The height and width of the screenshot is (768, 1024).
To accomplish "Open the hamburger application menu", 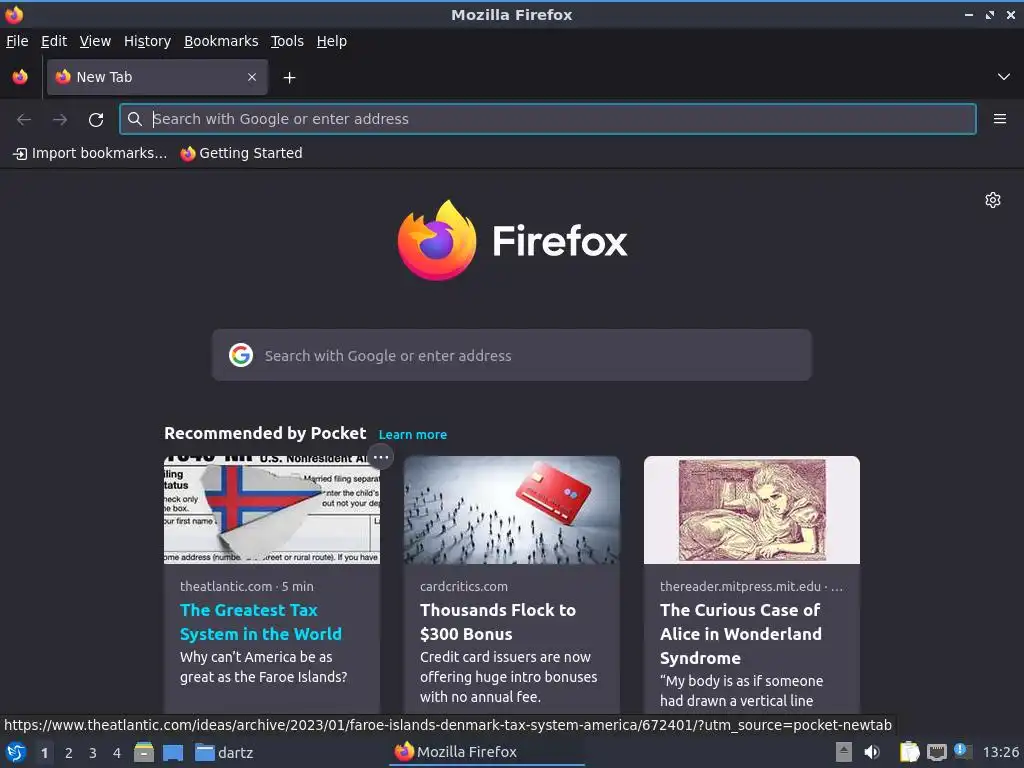I will pos(1000,119).
